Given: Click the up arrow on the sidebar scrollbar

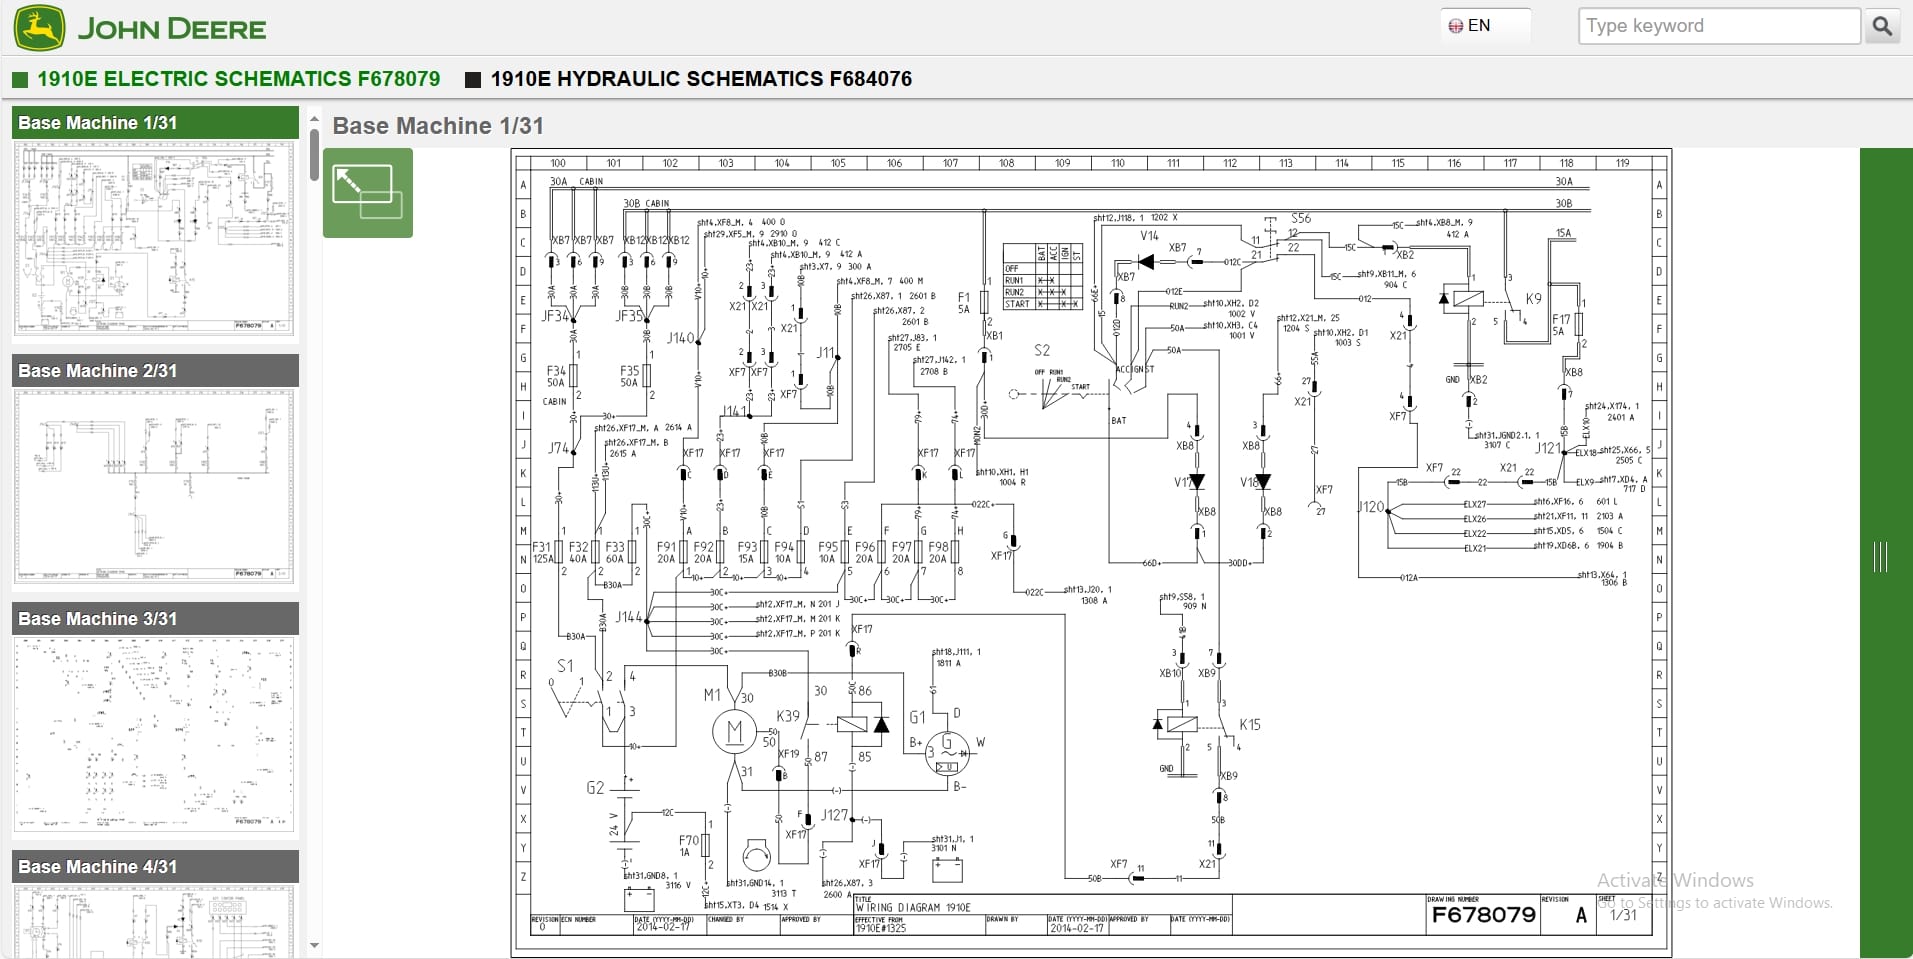Looking at the screenshot, I should [x=314, y=117].
